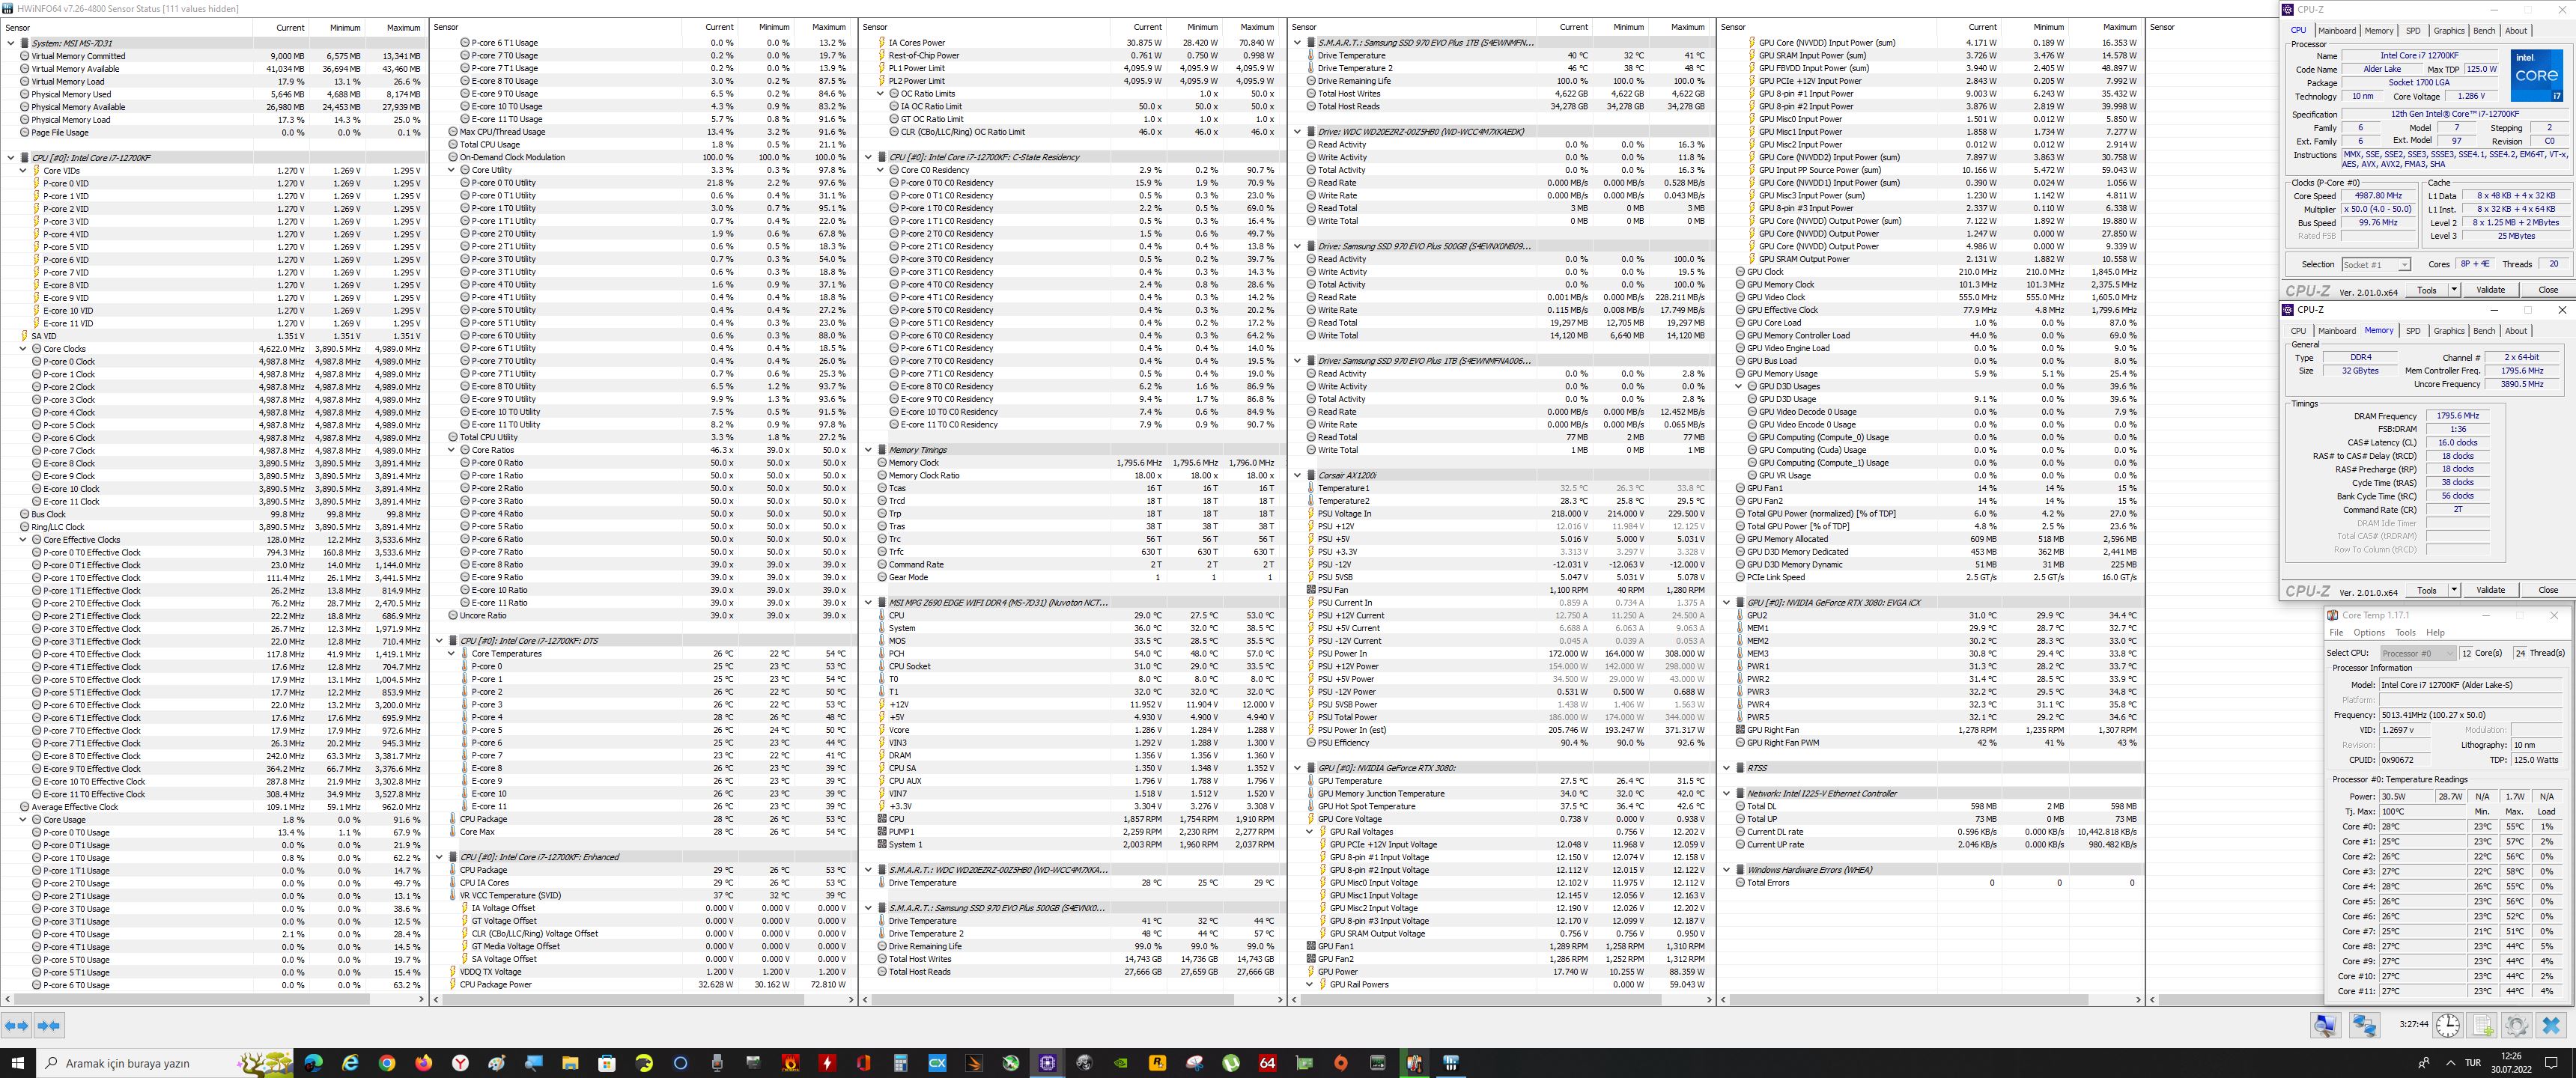The height and width of the screenshot is (1078, 2576).
Task: Select 'Average Effective Clock' sensor row
Action: pyautogui.click(x=213, y=807)
